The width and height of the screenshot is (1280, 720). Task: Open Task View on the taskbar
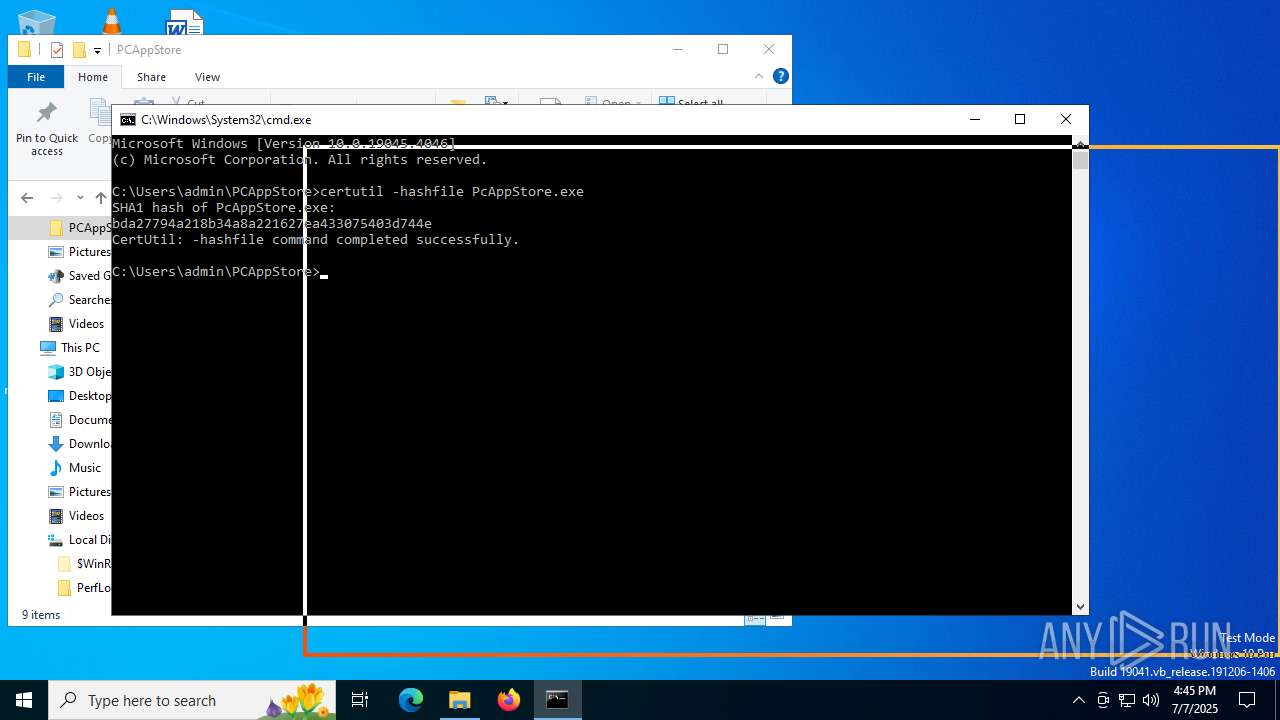click(x=360, y=700)
